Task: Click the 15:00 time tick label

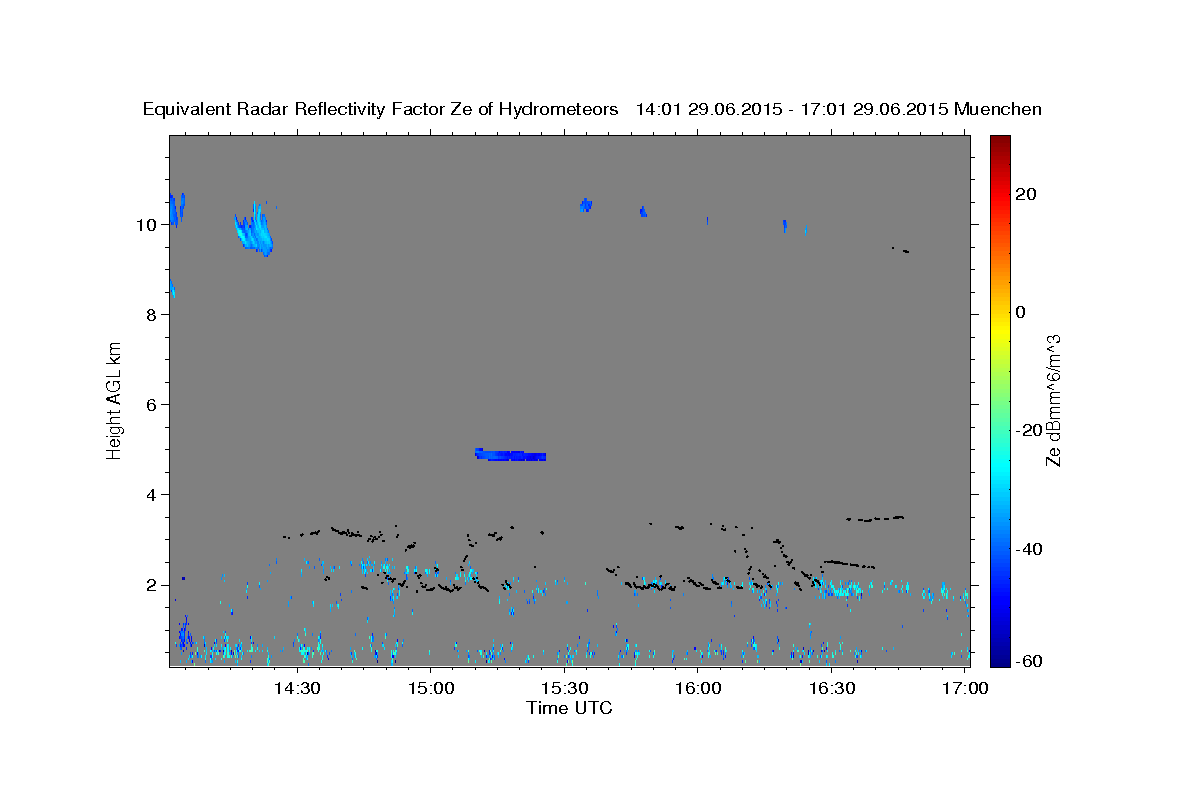Action: pos(431,688)
